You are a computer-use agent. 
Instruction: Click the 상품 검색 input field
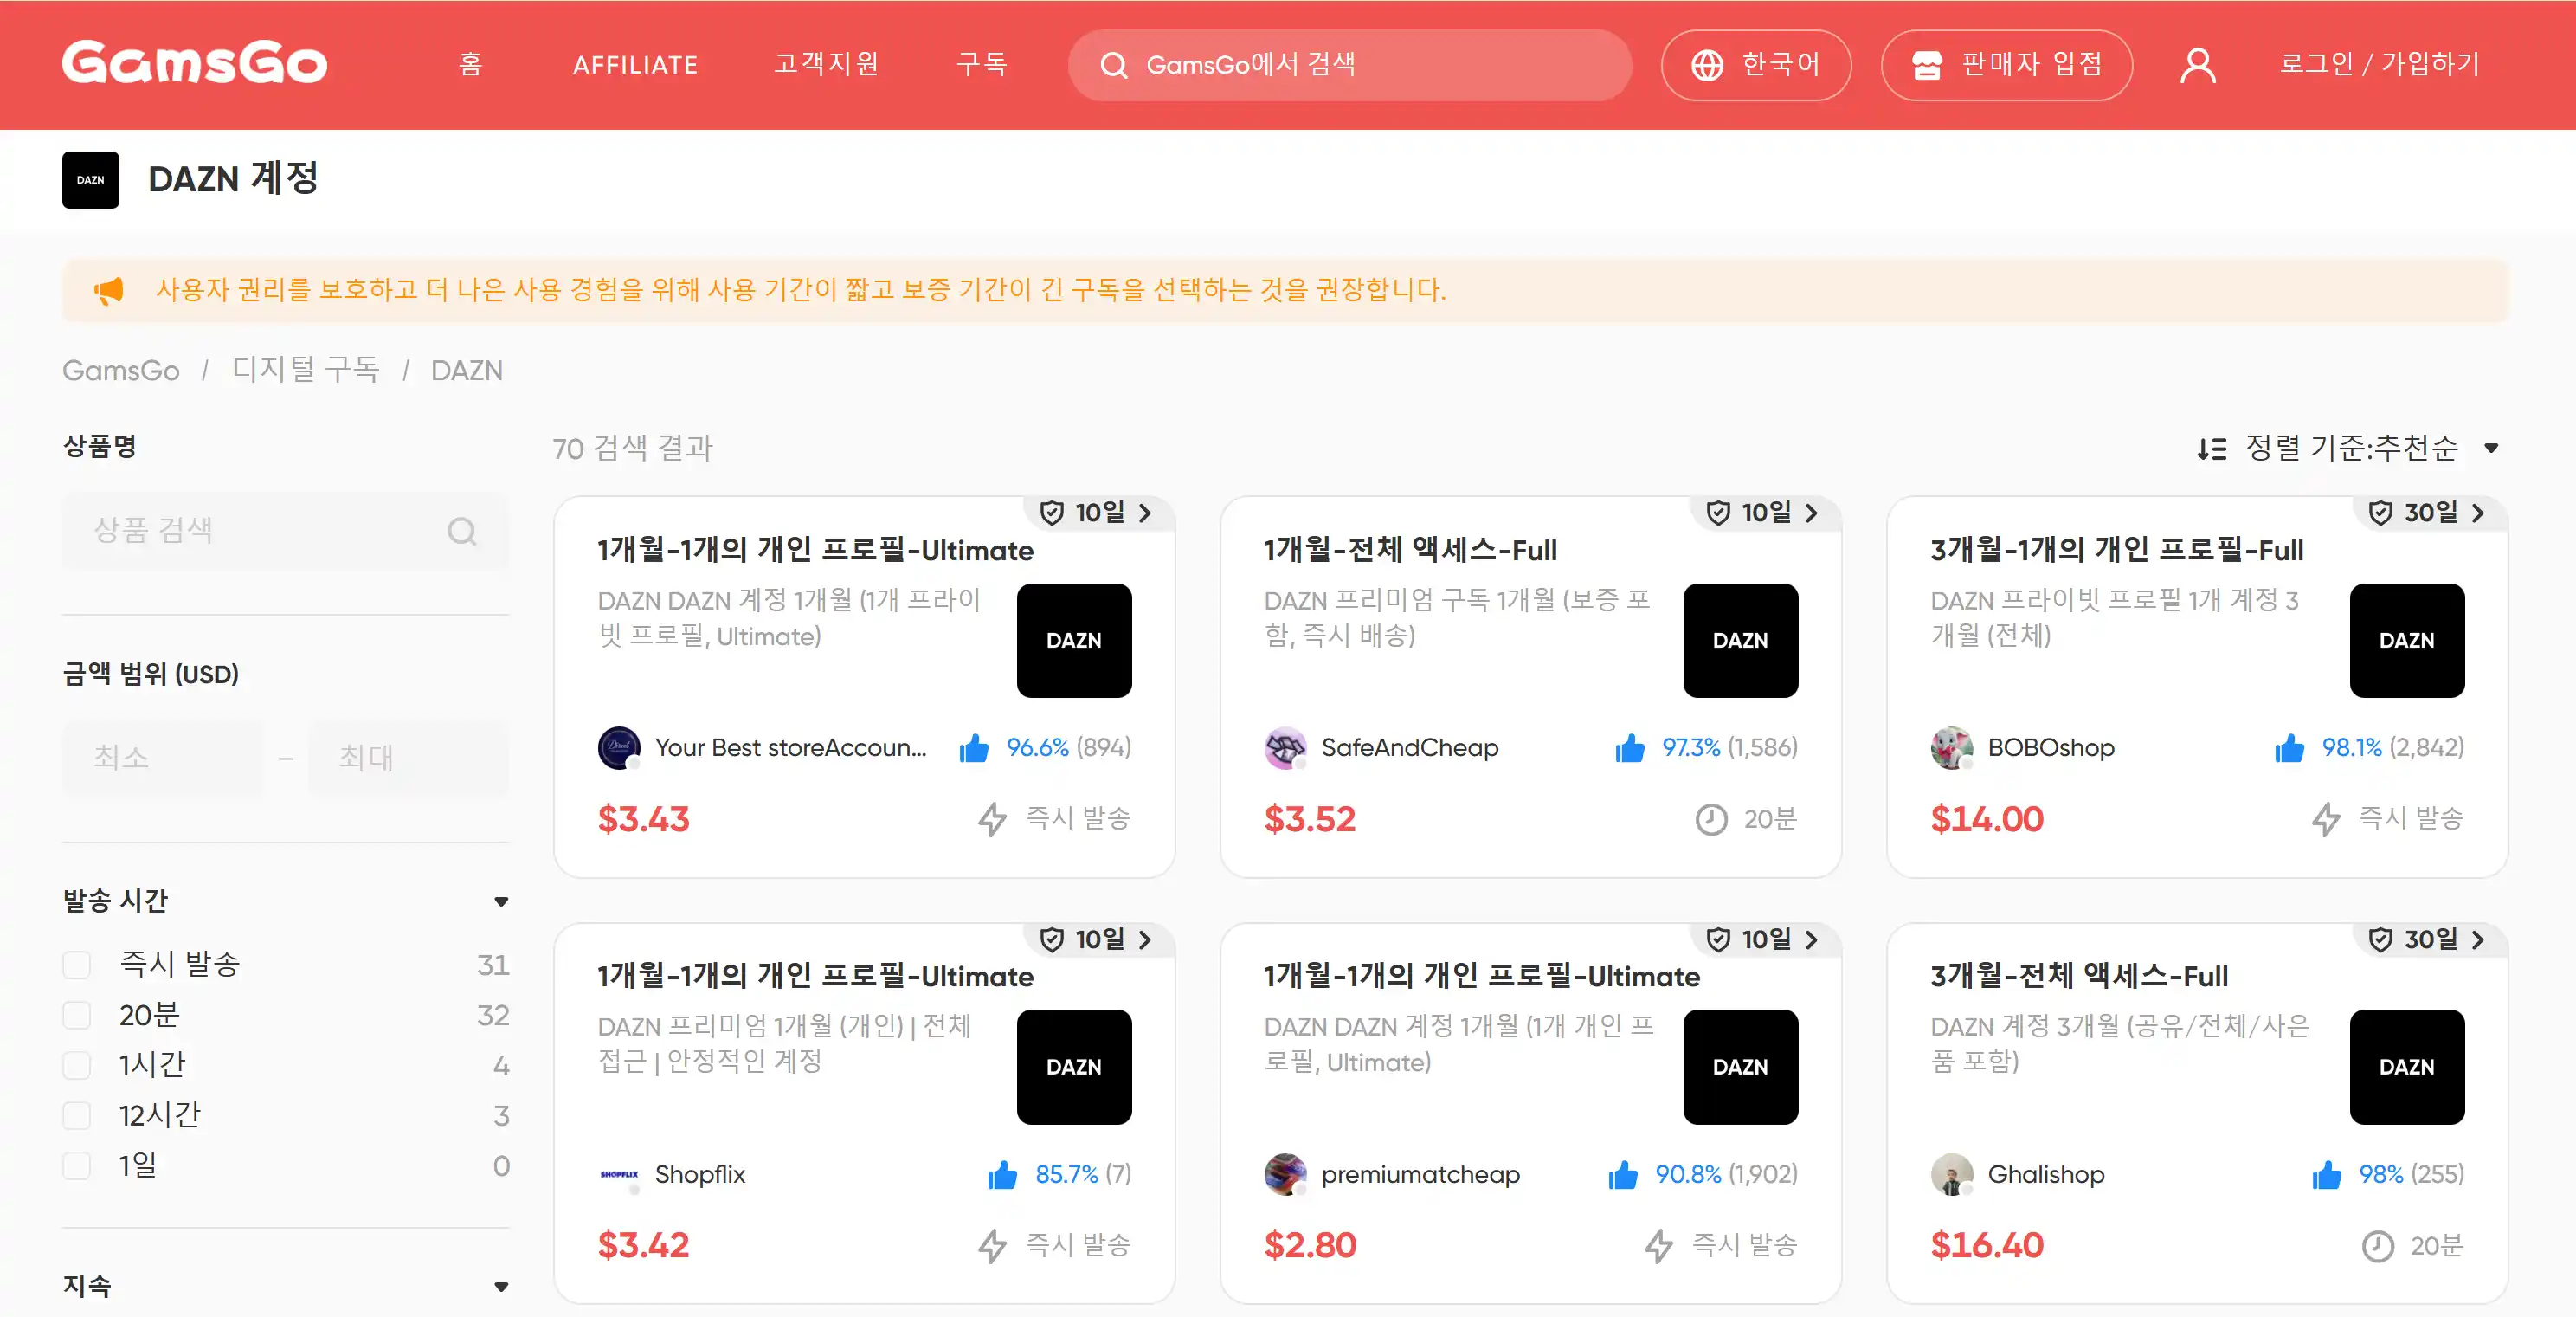click(285, 531)
